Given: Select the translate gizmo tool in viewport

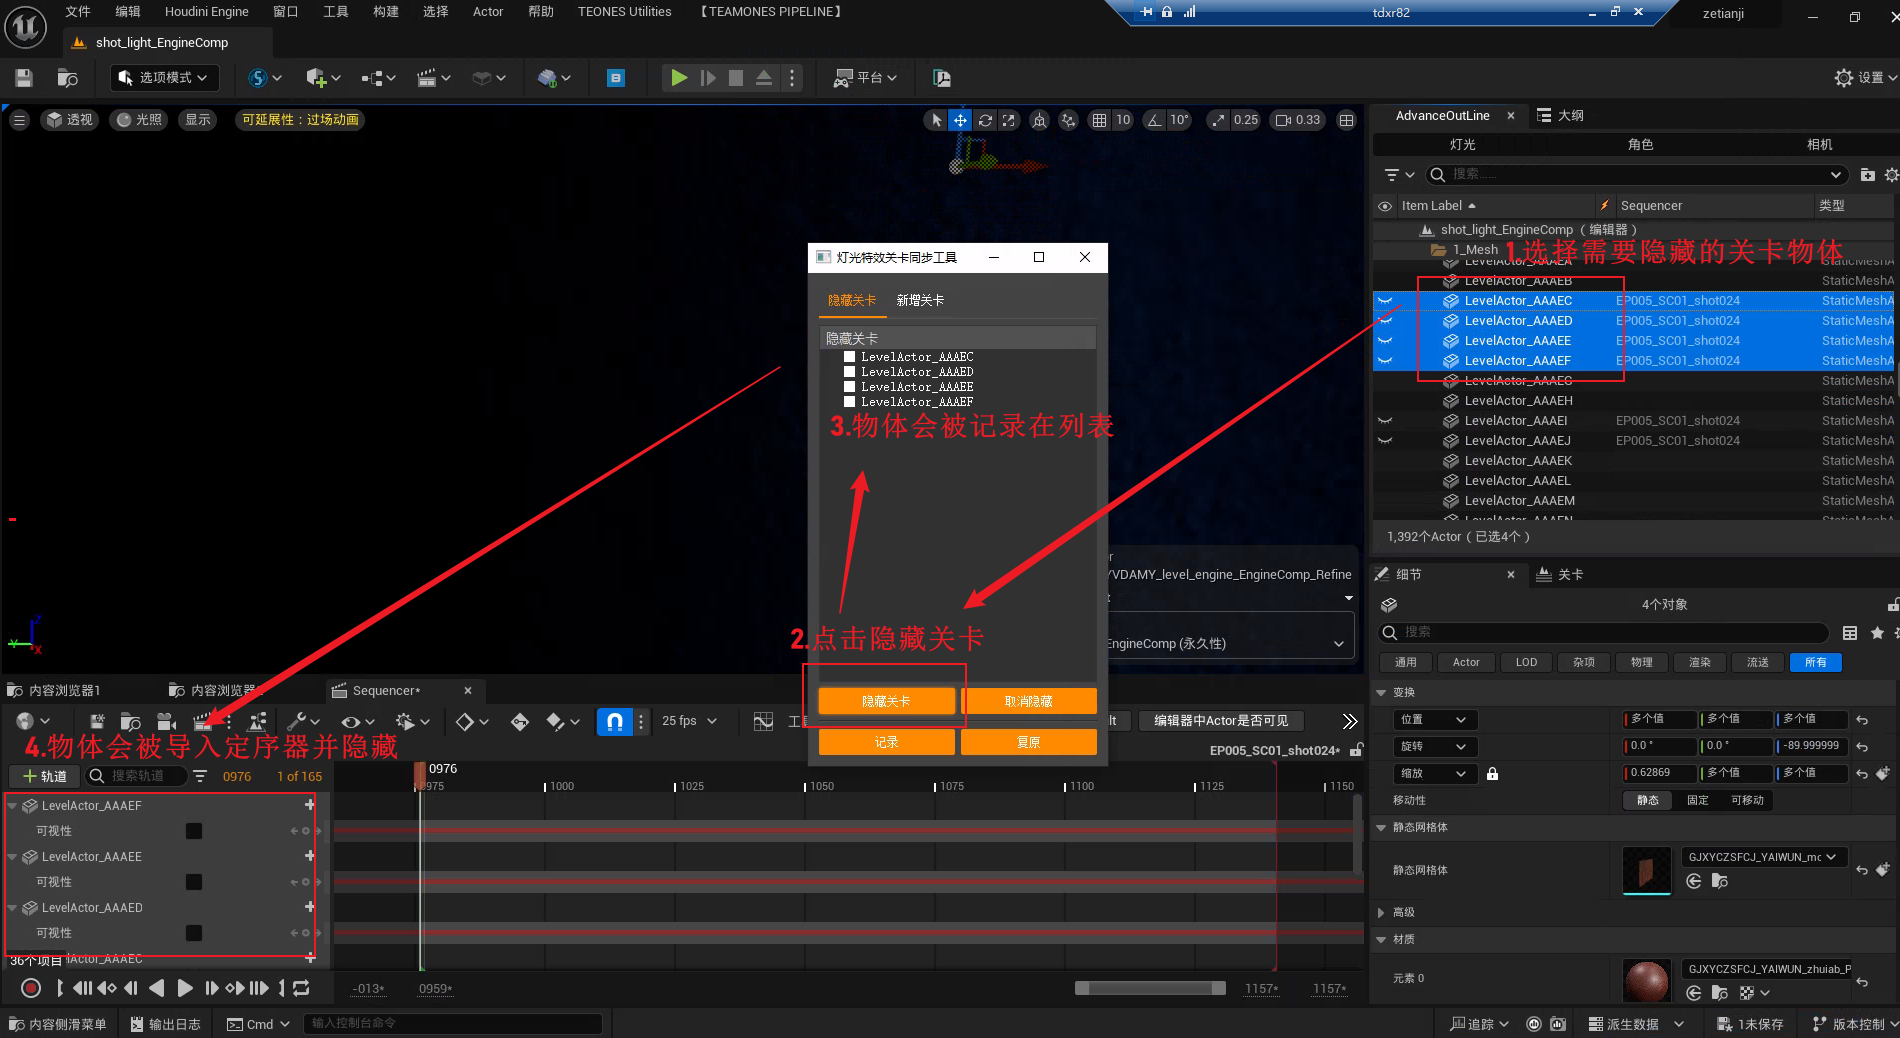Looking at the screenshot, I should (x=960, y=120).
